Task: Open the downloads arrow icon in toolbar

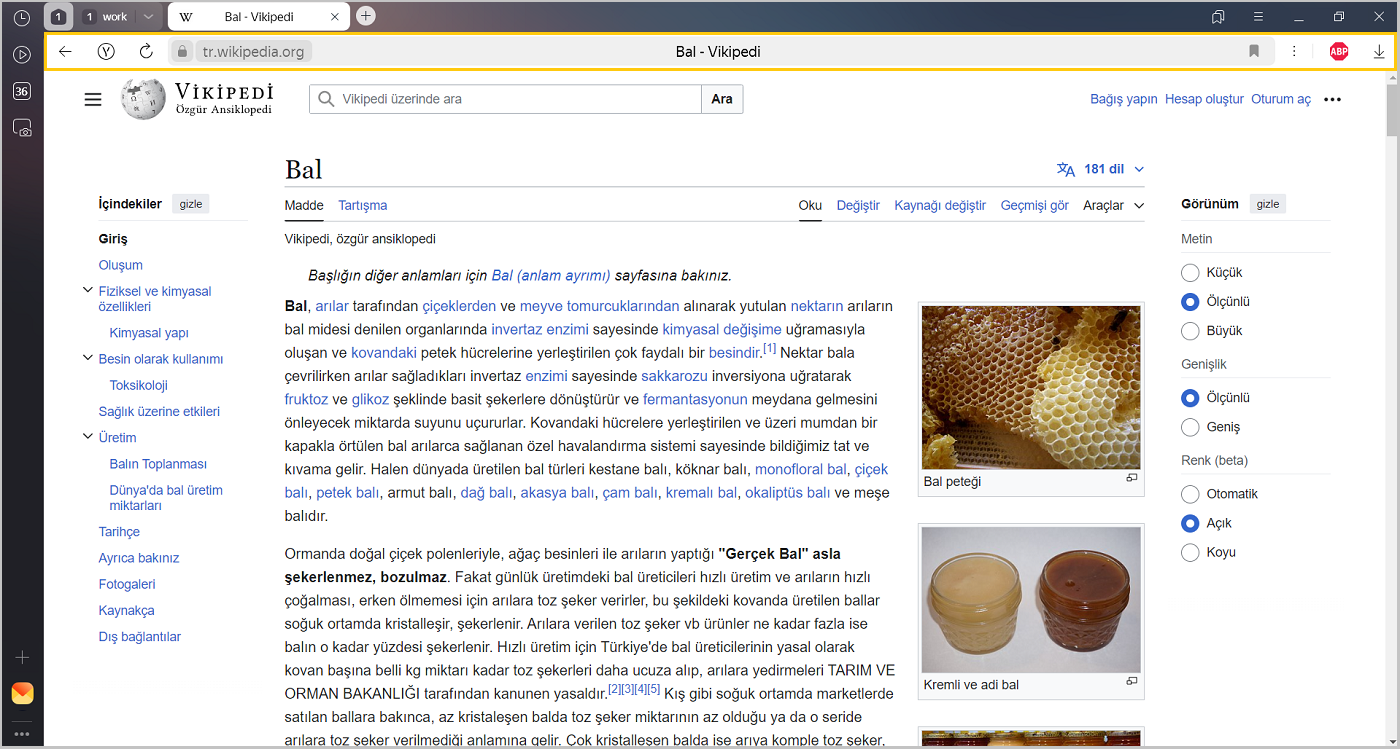Action: click(1379, 52)
